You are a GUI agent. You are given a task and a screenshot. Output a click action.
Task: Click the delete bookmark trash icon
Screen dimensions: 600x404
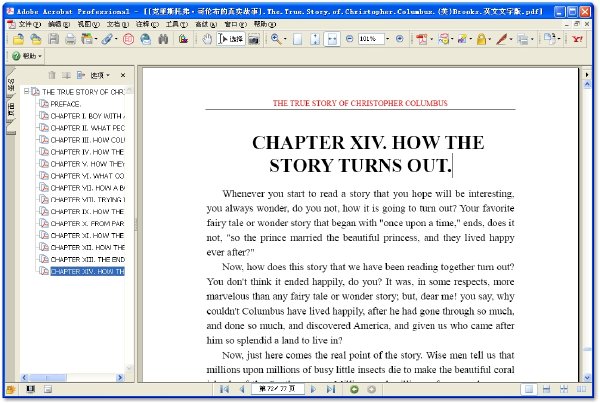(52, 75)
